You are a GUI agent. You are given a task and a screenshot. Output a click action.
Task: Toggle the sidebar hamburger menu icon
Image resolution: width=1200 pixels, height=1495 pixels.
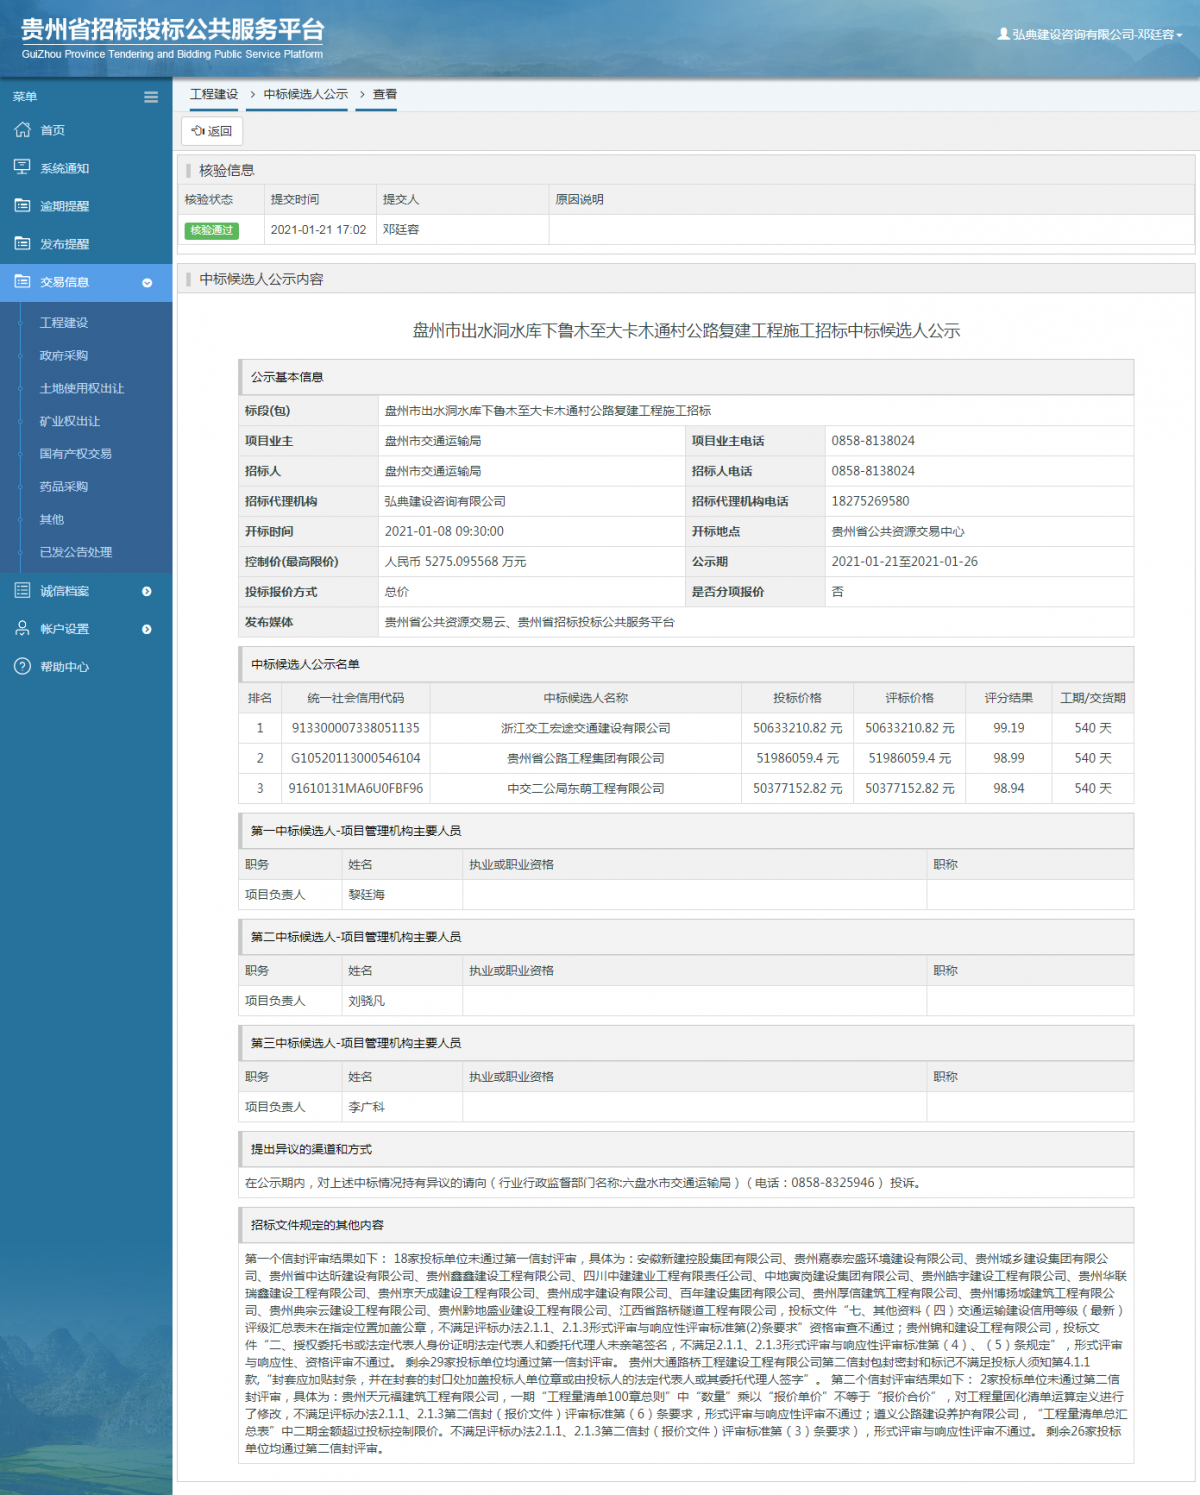point(151,97)
